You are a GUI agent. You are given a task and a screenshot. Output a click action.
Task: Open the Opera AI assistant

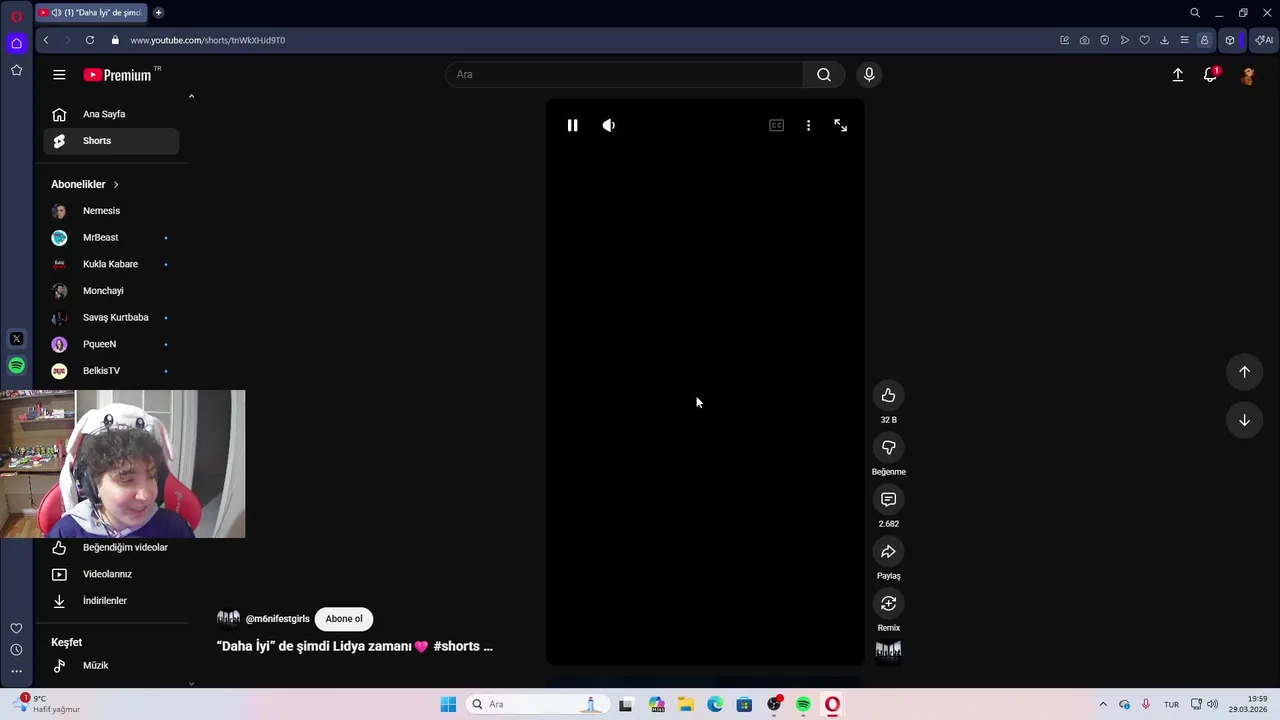(1264, 40)
